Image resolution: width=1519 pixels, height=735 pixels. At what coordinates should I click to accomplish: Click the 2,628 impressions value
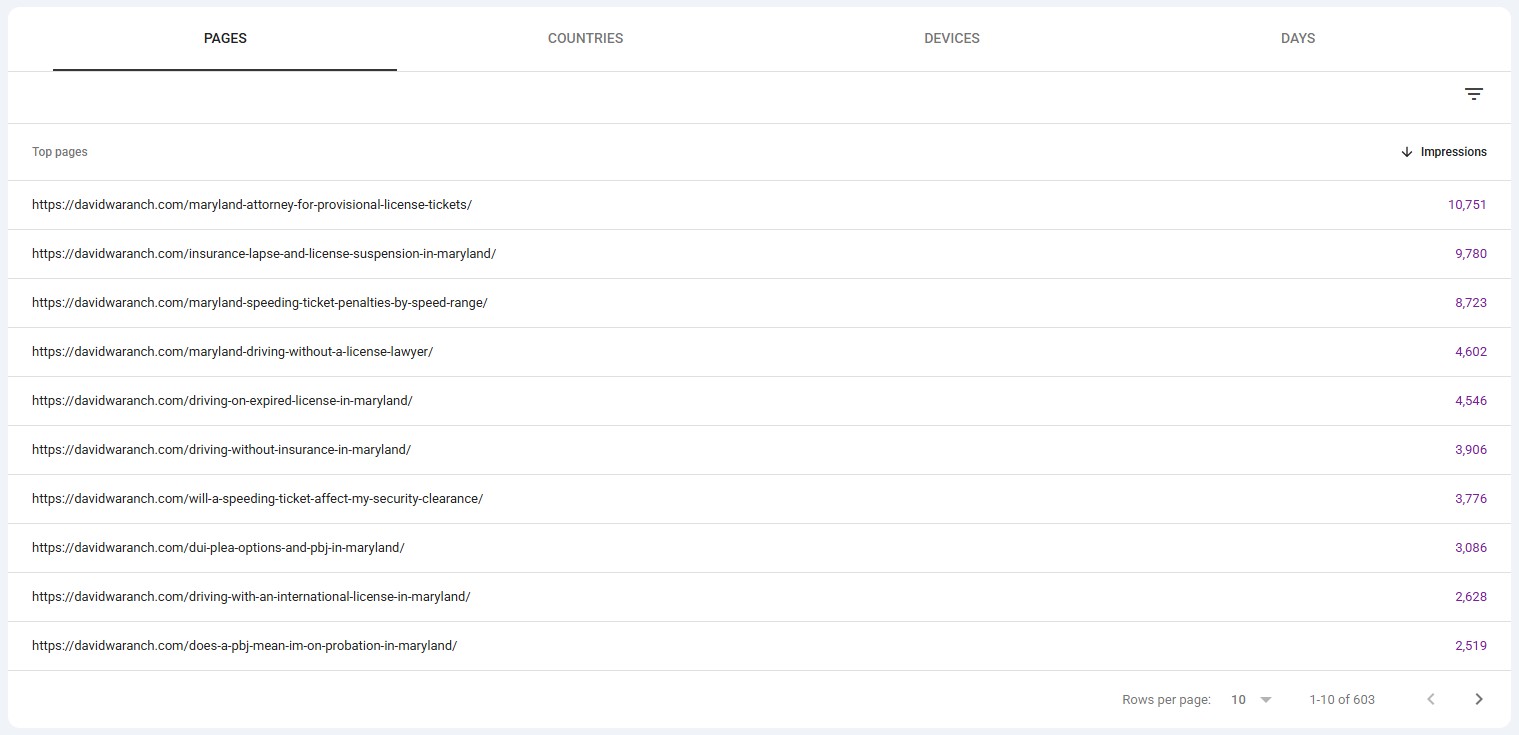point(1470,597)
